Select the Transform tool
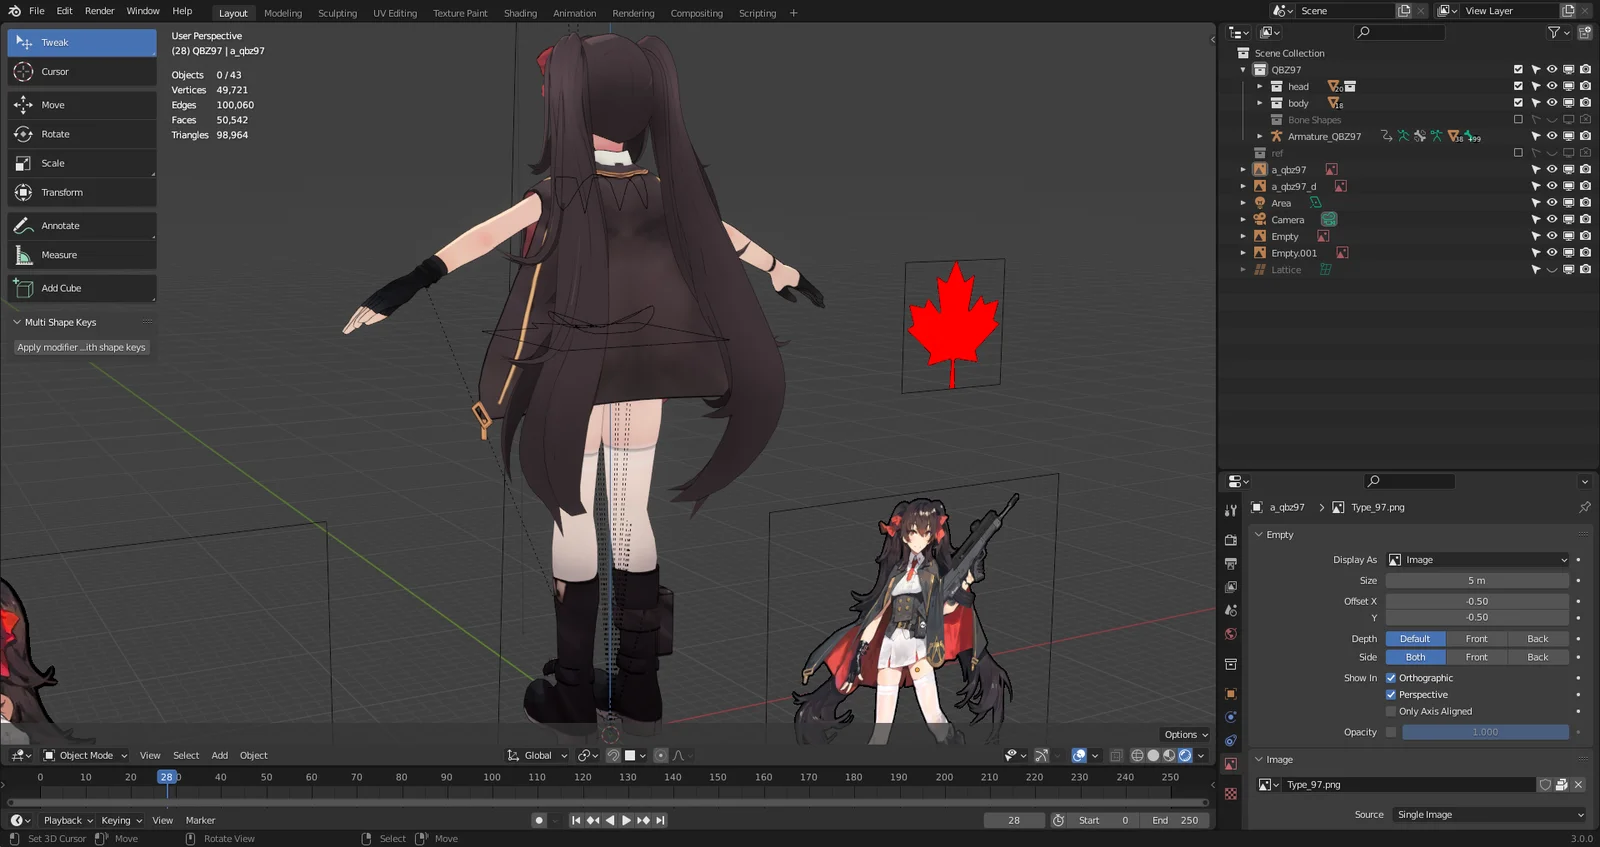This screenshot has width=1600, height=847. click(82, 192)
